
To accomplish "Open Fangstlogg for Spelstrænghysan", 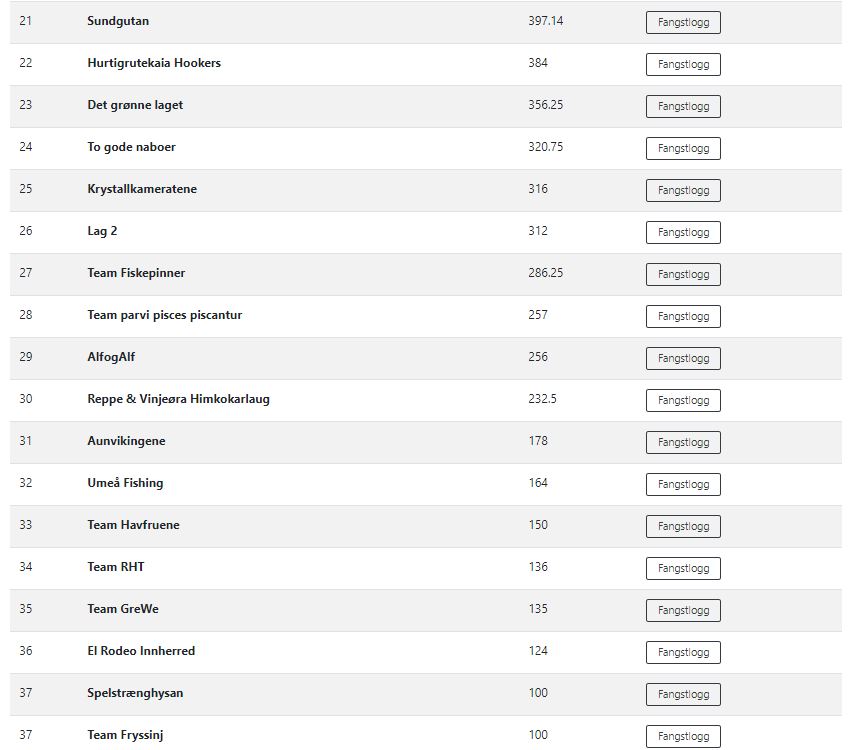I will [x=683, y=694].
